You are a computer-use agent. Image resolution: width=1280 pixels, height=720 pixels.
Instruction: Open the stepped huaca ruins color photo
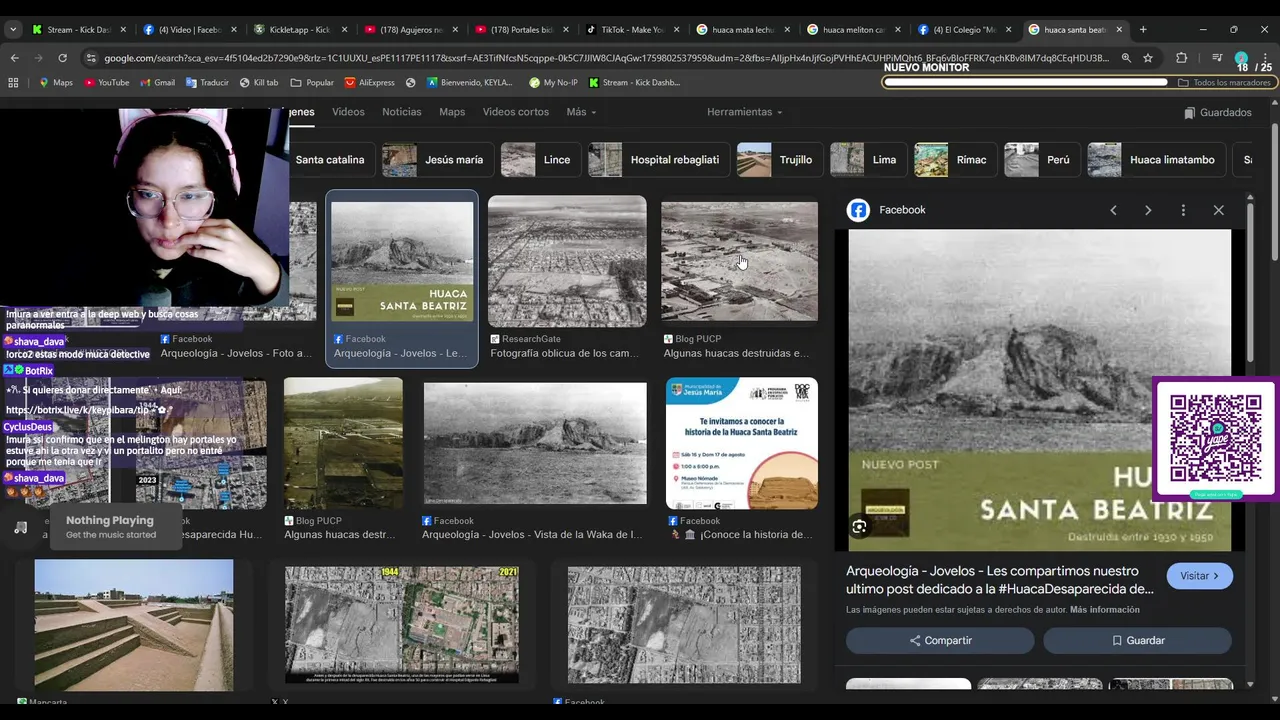point(134,625)
